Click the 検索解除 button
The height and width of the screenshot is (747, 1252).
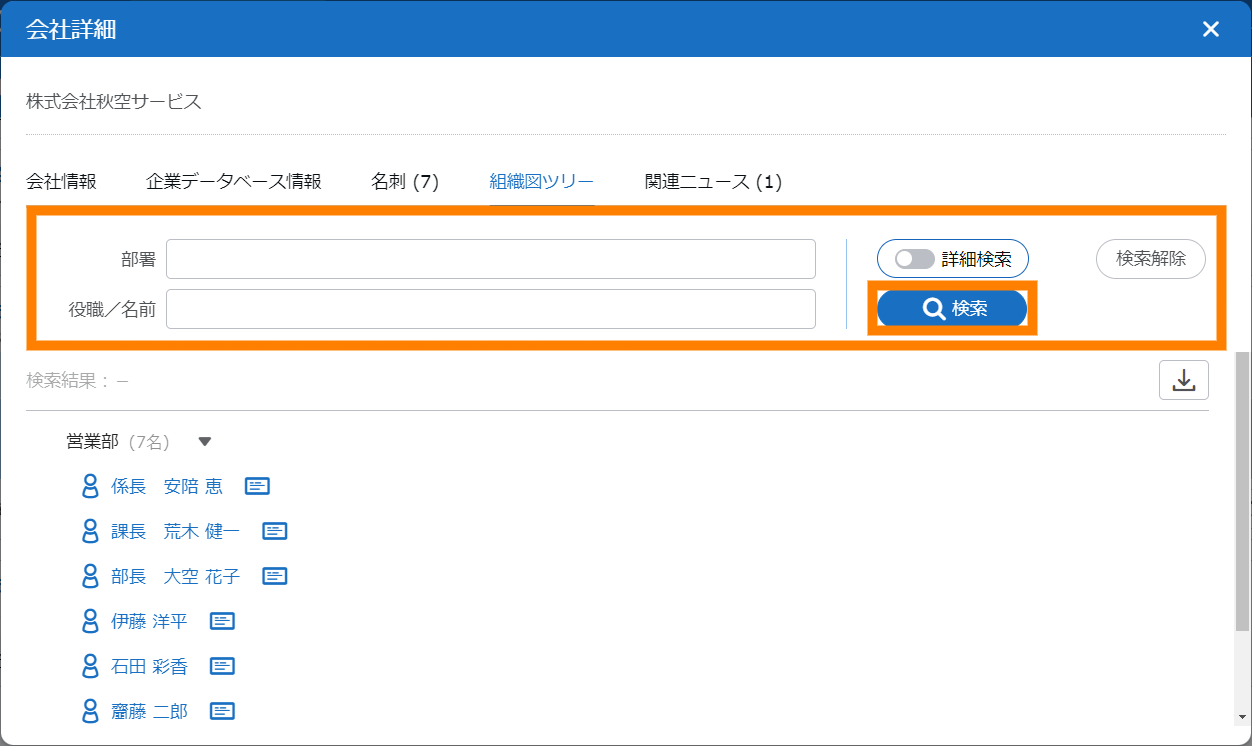[x=1151, y=258]
